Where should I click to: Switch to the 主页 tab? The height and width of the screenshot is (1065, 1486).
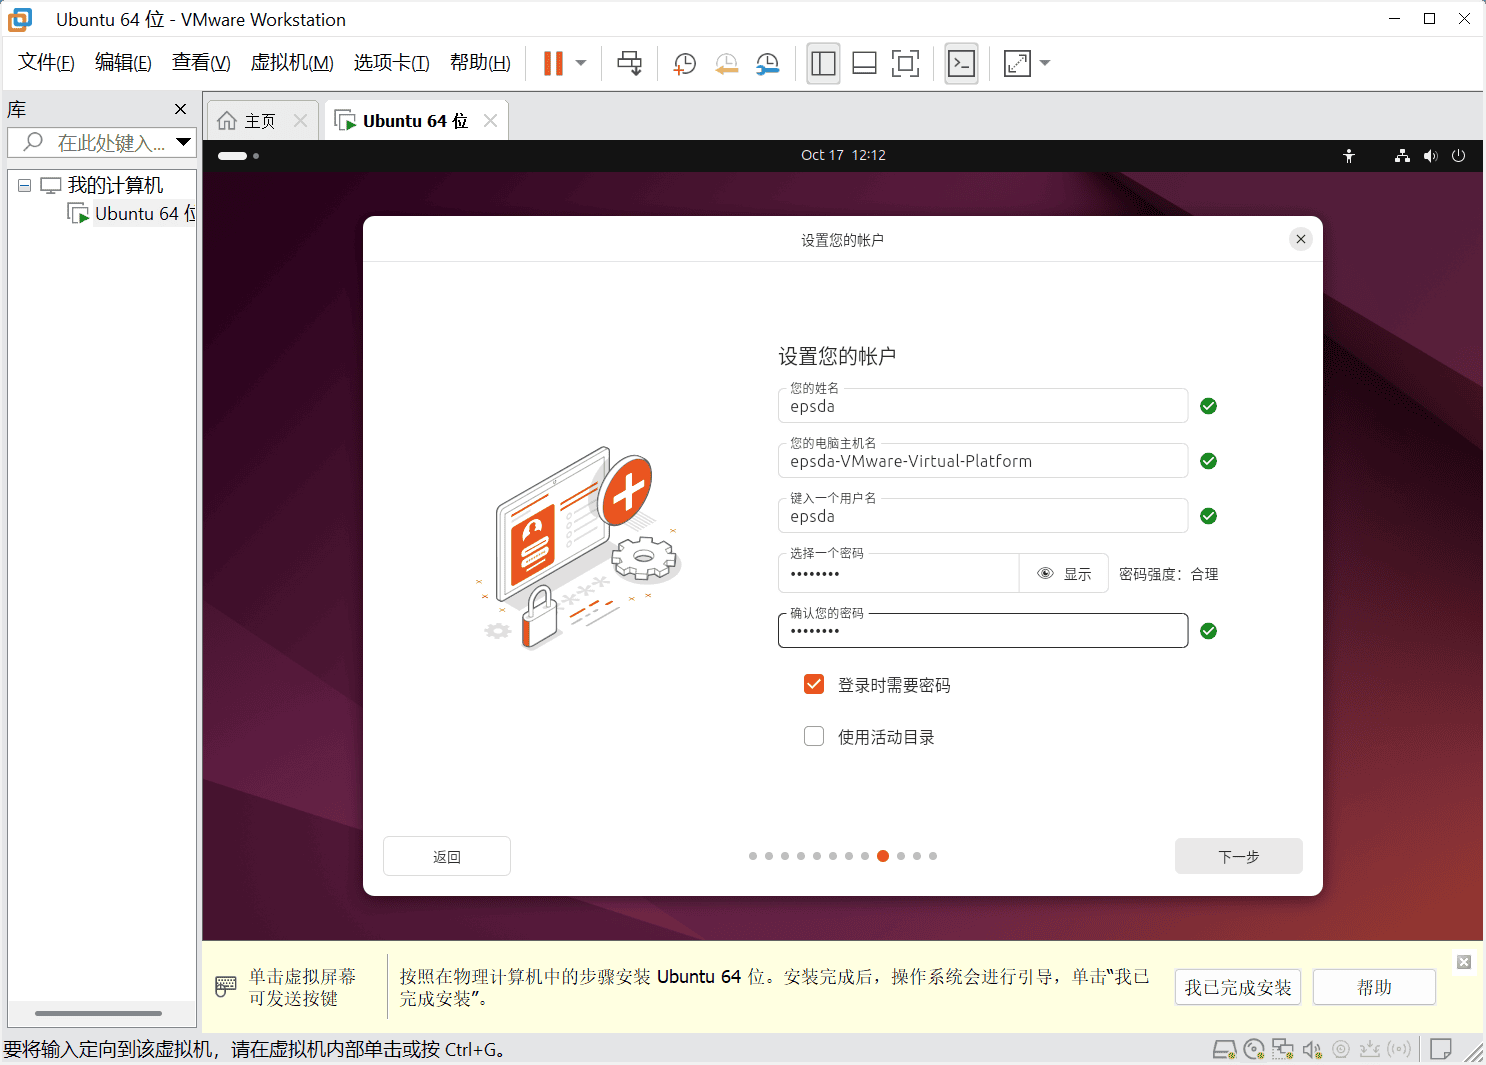260,121
